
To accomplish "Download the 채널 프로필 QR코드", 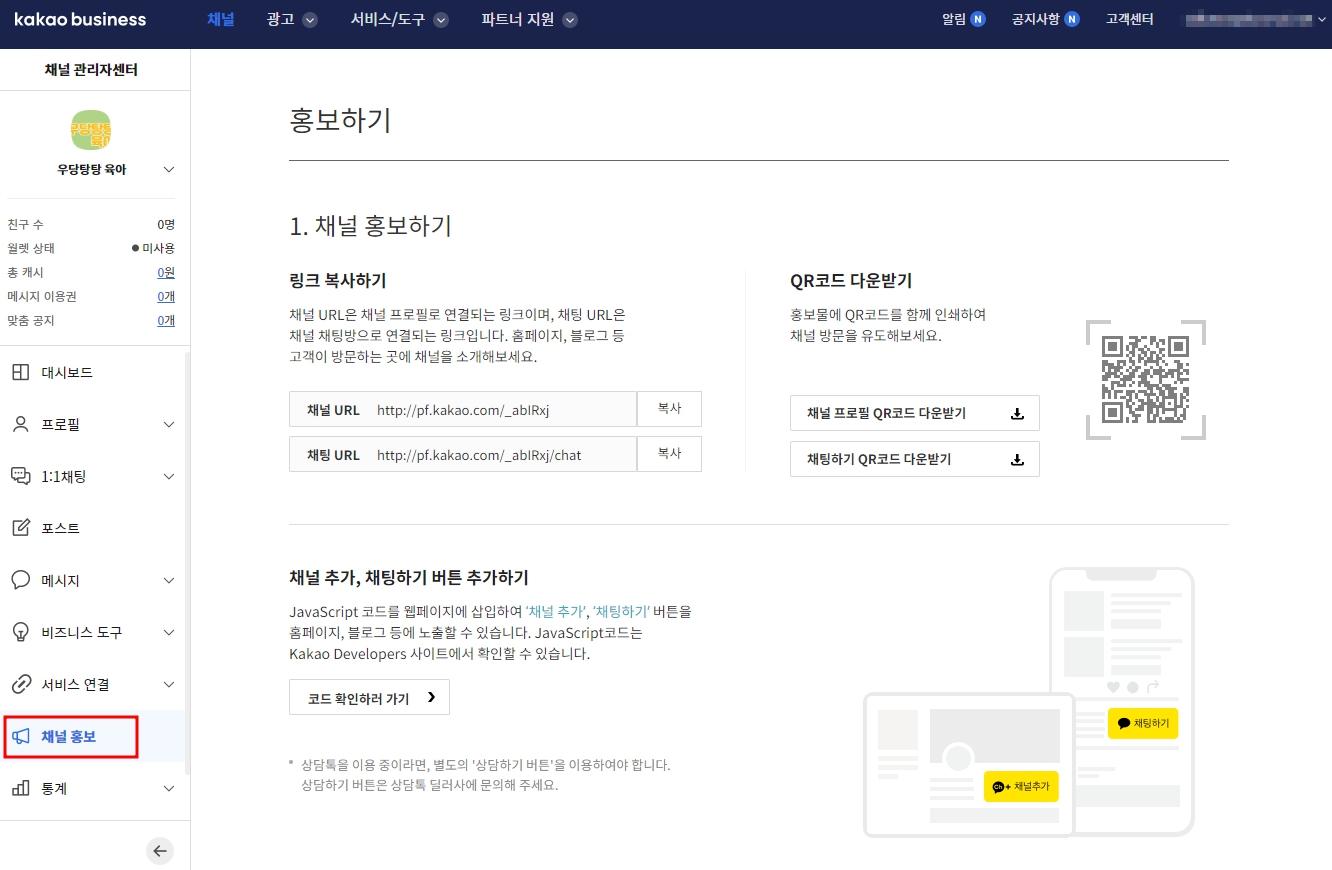I will click(x=915, y=413).
